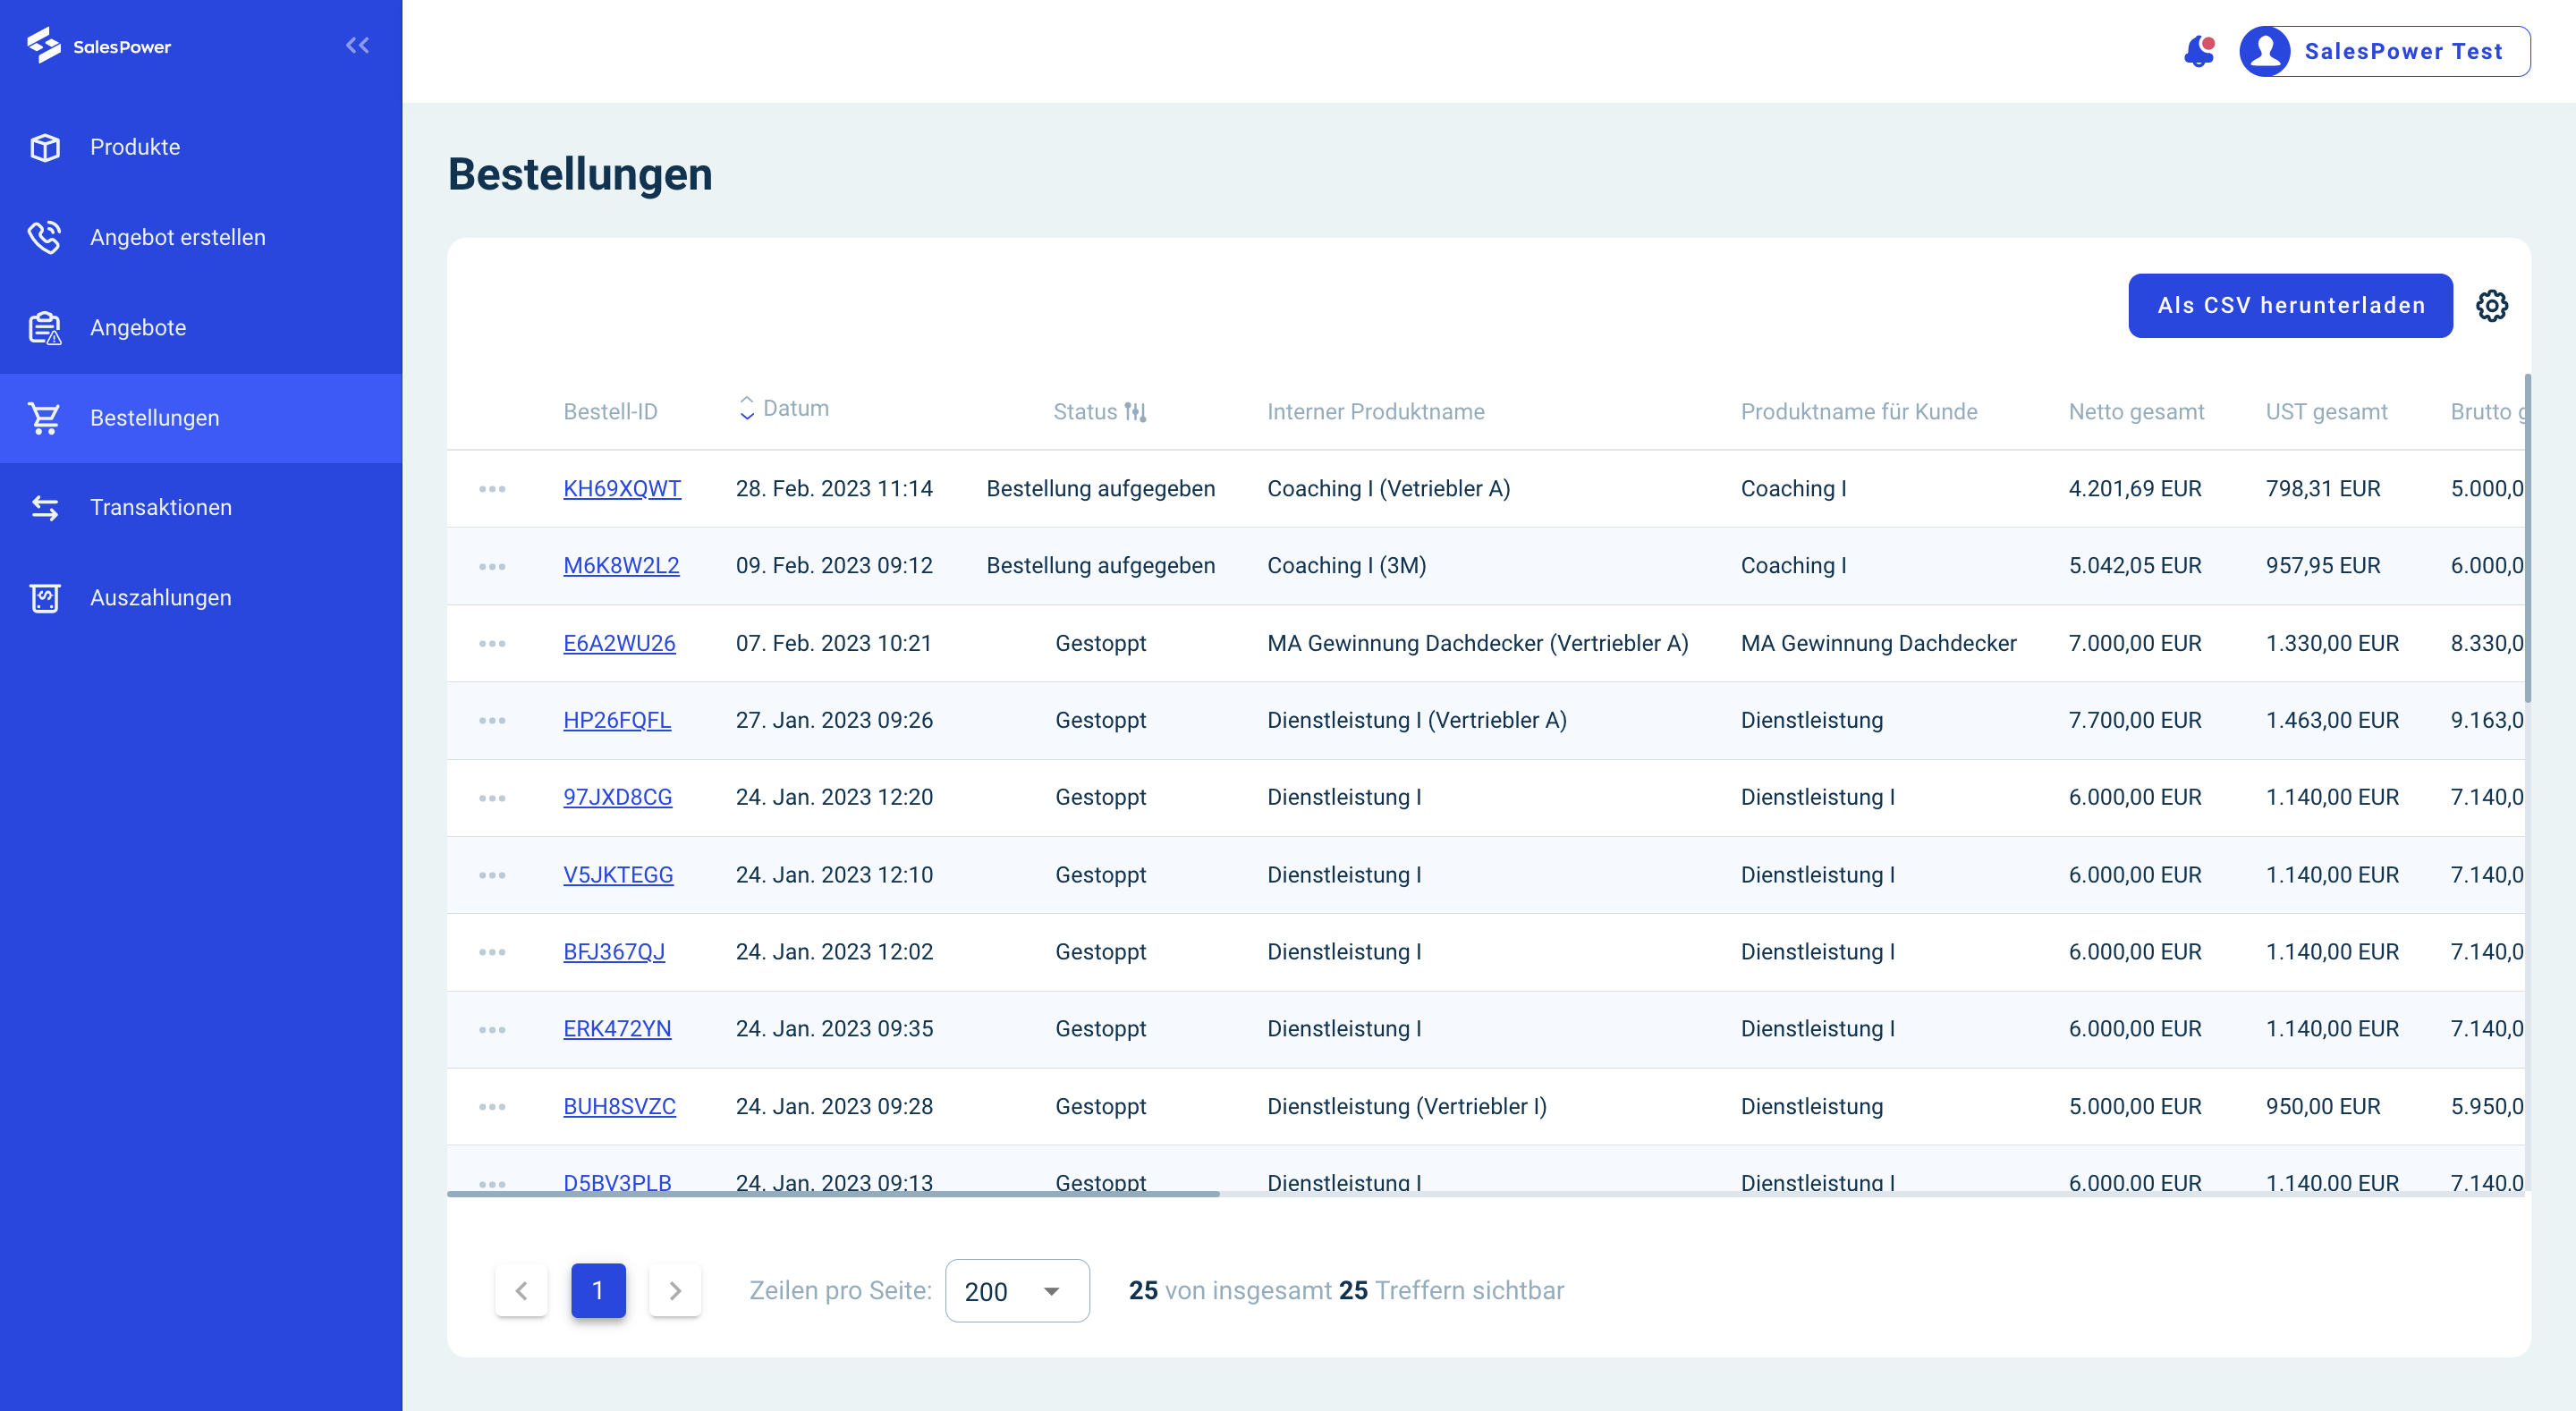Open Angebot erstellen menu item
This screenshot has height=1411, width=2576.
[x=201, y=237]
